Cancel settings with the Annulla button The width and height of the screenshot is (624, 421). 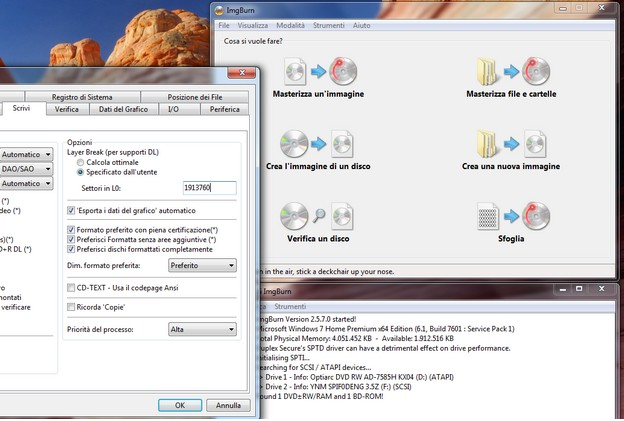(x=228, y=405)
